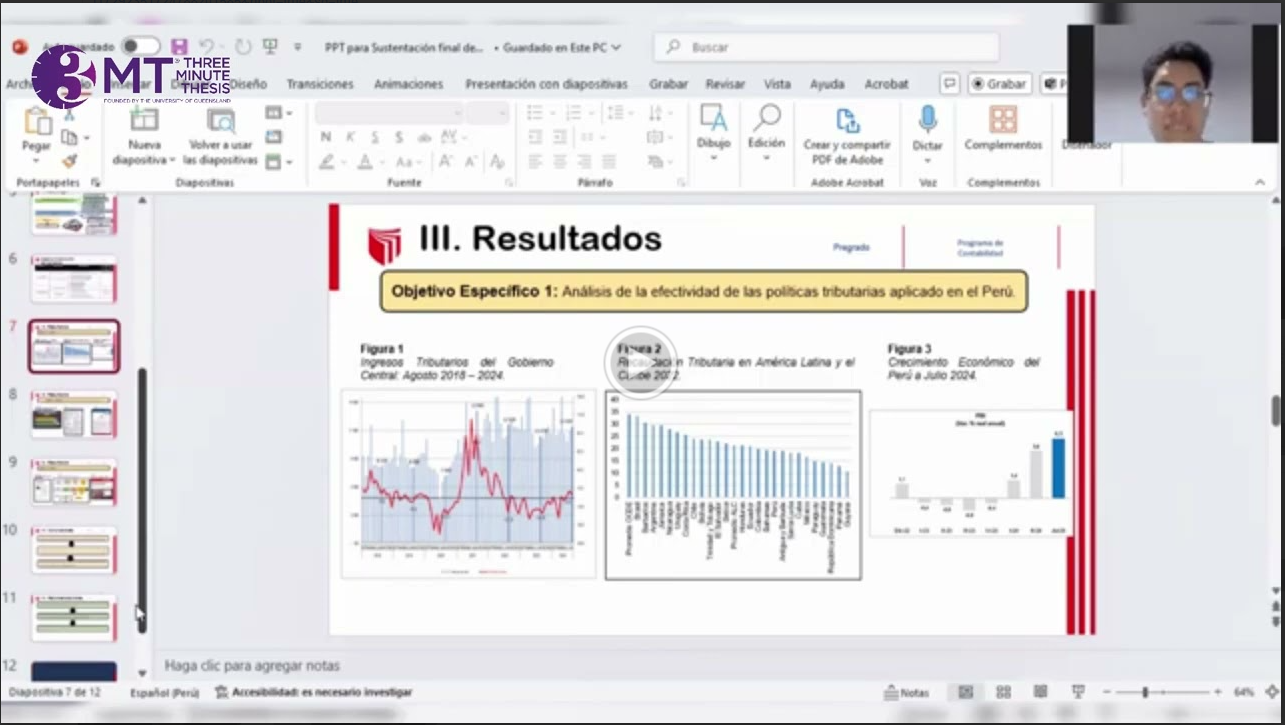Click the comments speech-bubble icon
The image size is (1285, 725).
pos(950,84)
